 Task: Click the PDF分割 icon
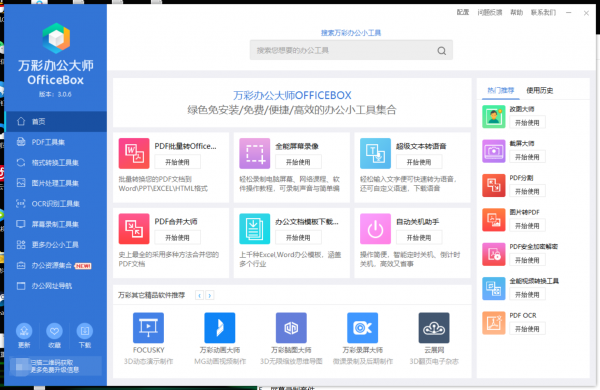coord(494,186)
